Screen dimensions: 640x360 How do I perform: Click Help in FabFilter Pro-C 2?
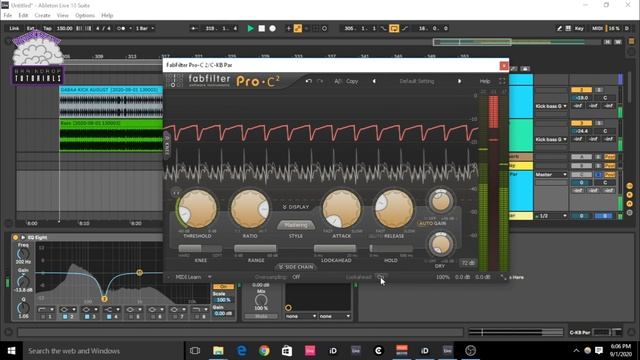point(484,81)
